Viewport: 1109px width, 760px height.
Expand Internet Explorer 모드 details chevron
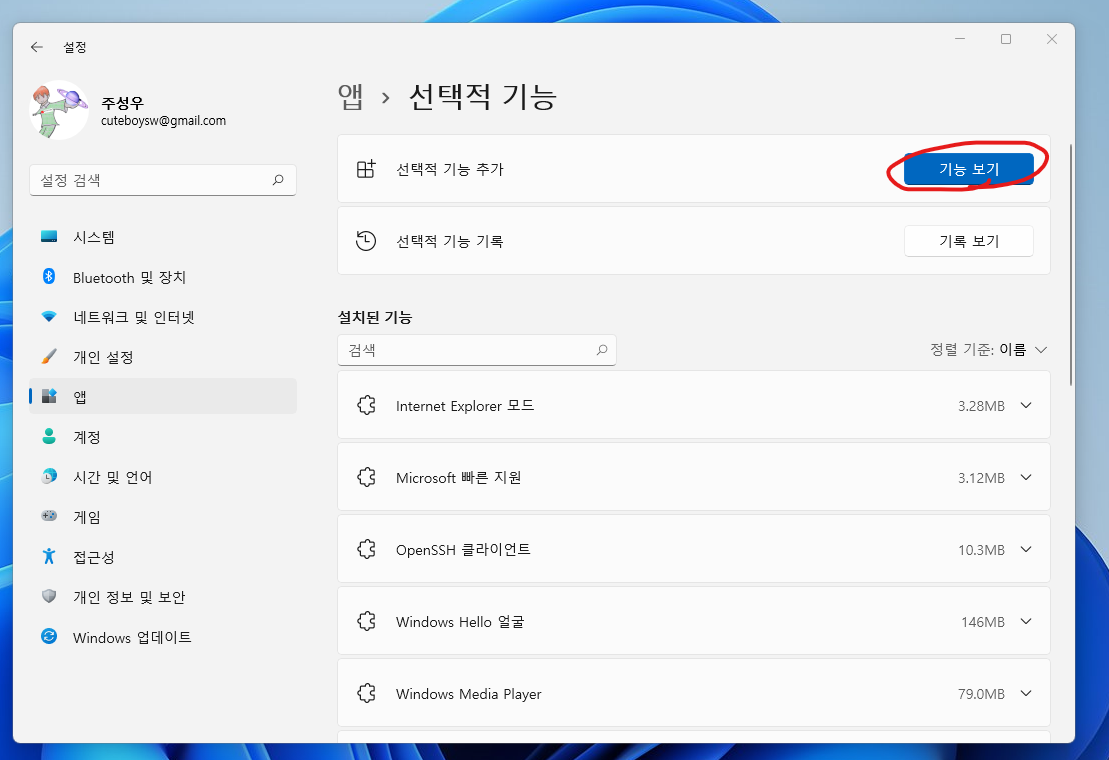pos(1026,405)
